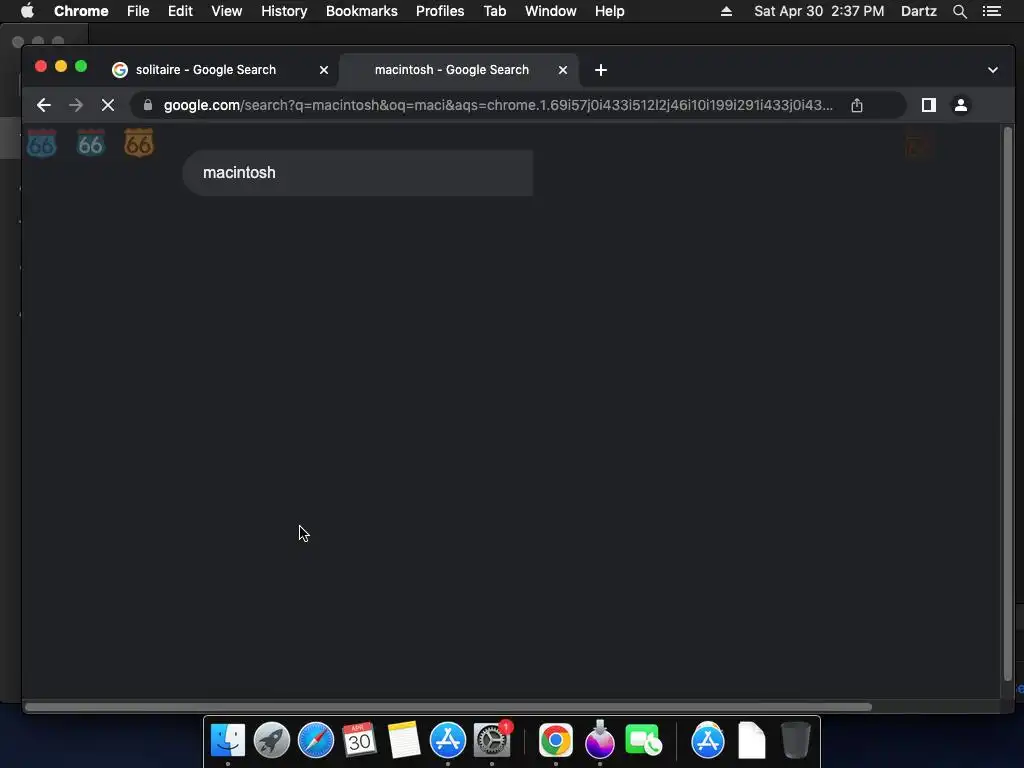Open the Trash
The height and width of the screenshot is (768, 1024).
coord(795,740)
